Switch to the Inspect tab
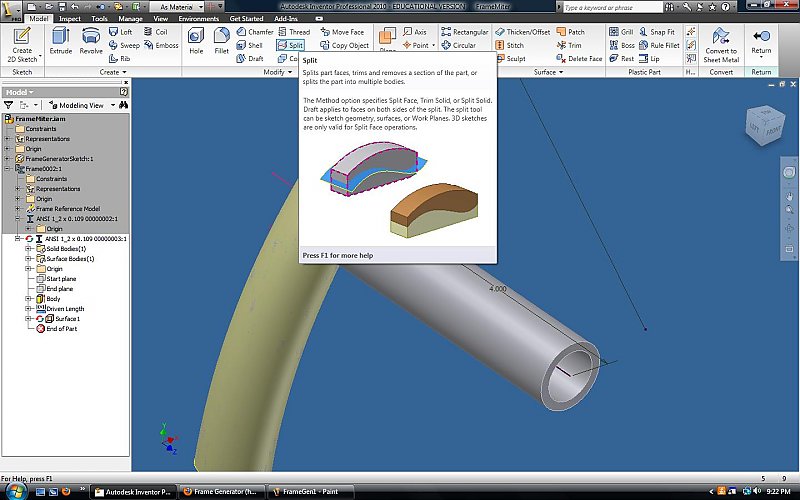Screen dimensions: 800x500 tap(70, 18)
